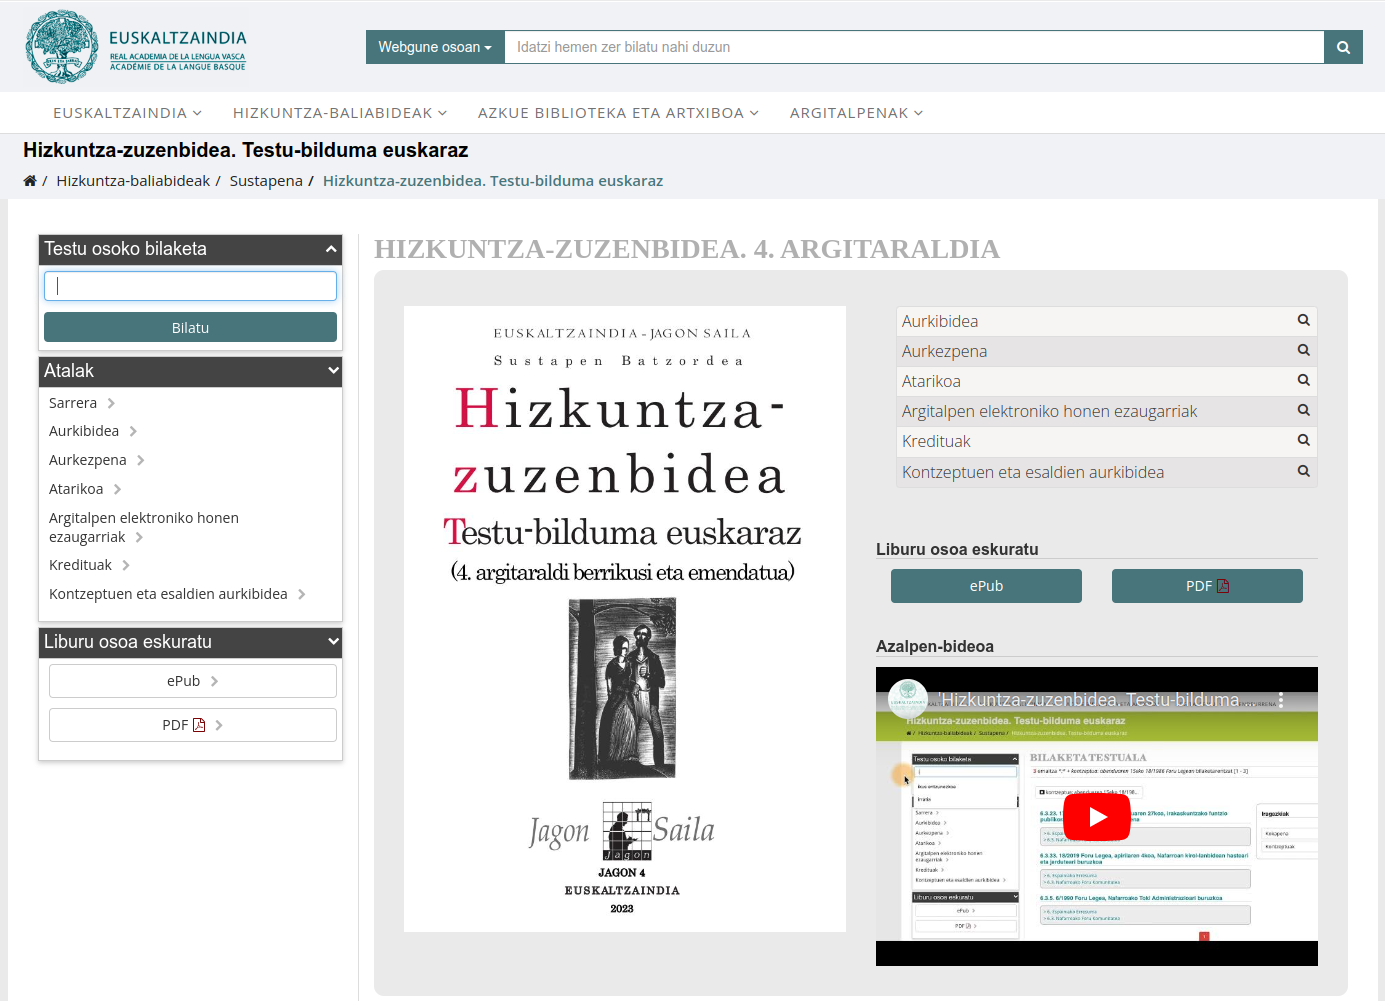Viewport: 1385px width, 1001px height.
Task: Open Aurkezpena in the main contents table
Action: pos(944,351)
